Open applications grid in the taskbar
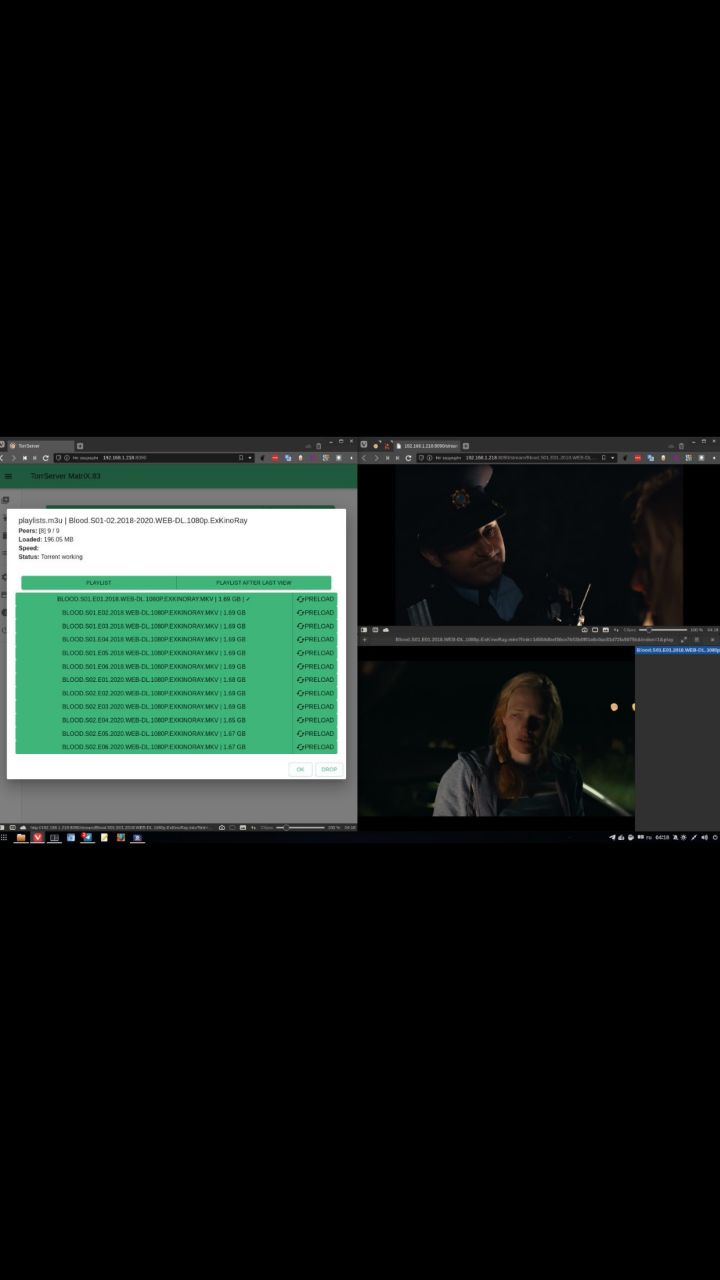Screen dimensions: 720x1280 (4, 837)
